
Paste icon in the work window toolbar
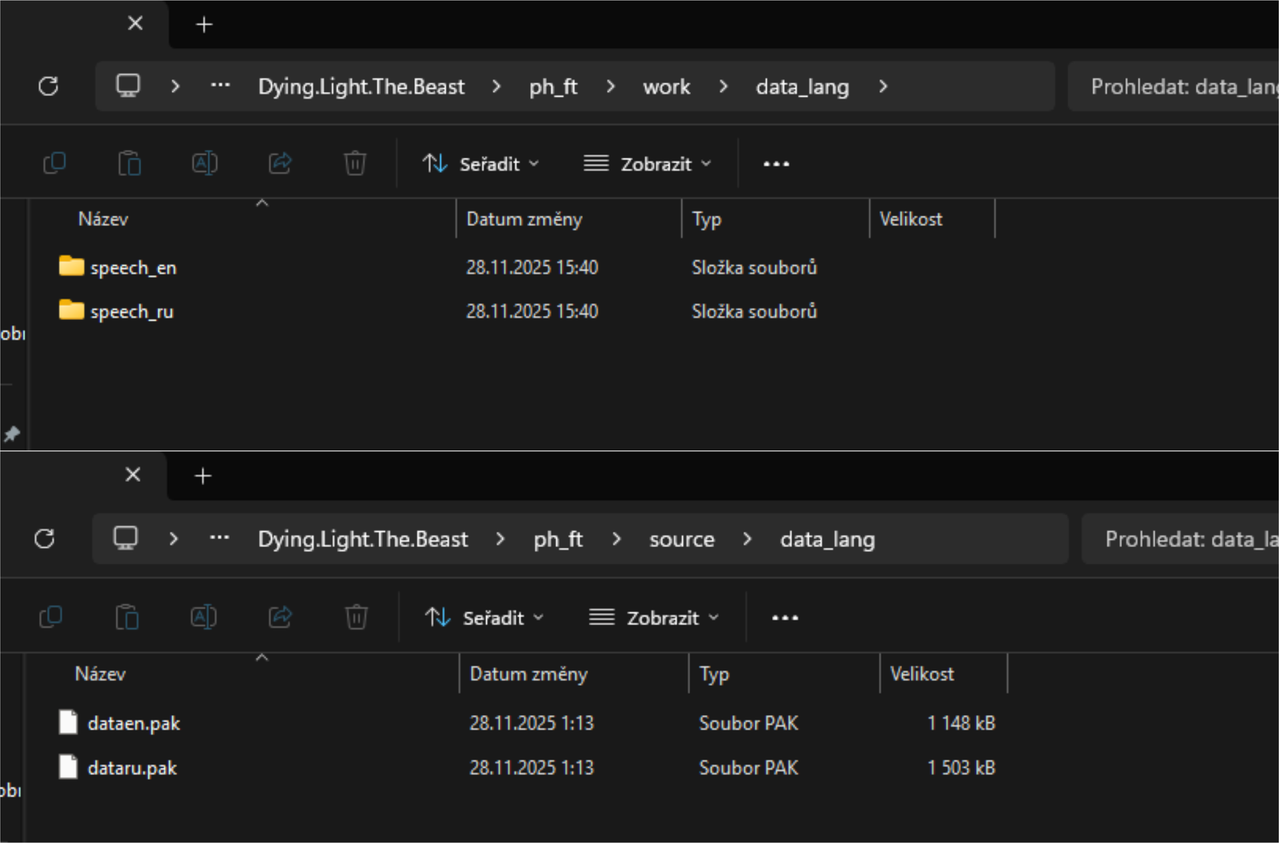click(x=129, y=163)
